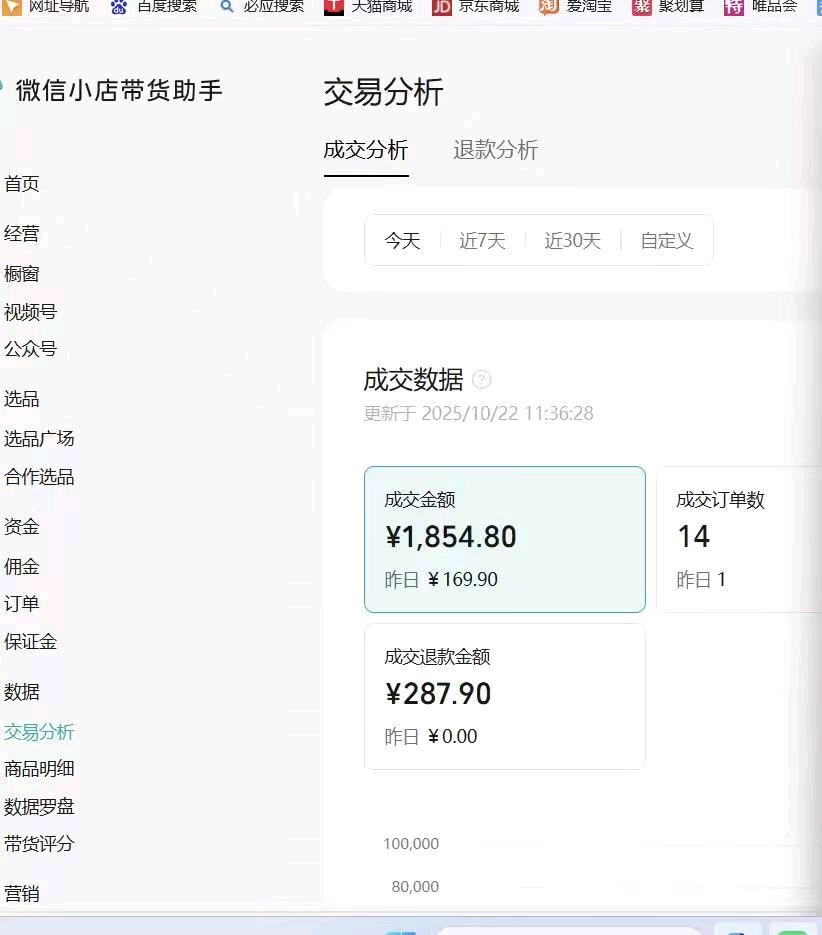Open the 京东商城 bookmark icon

coord(442,7)
